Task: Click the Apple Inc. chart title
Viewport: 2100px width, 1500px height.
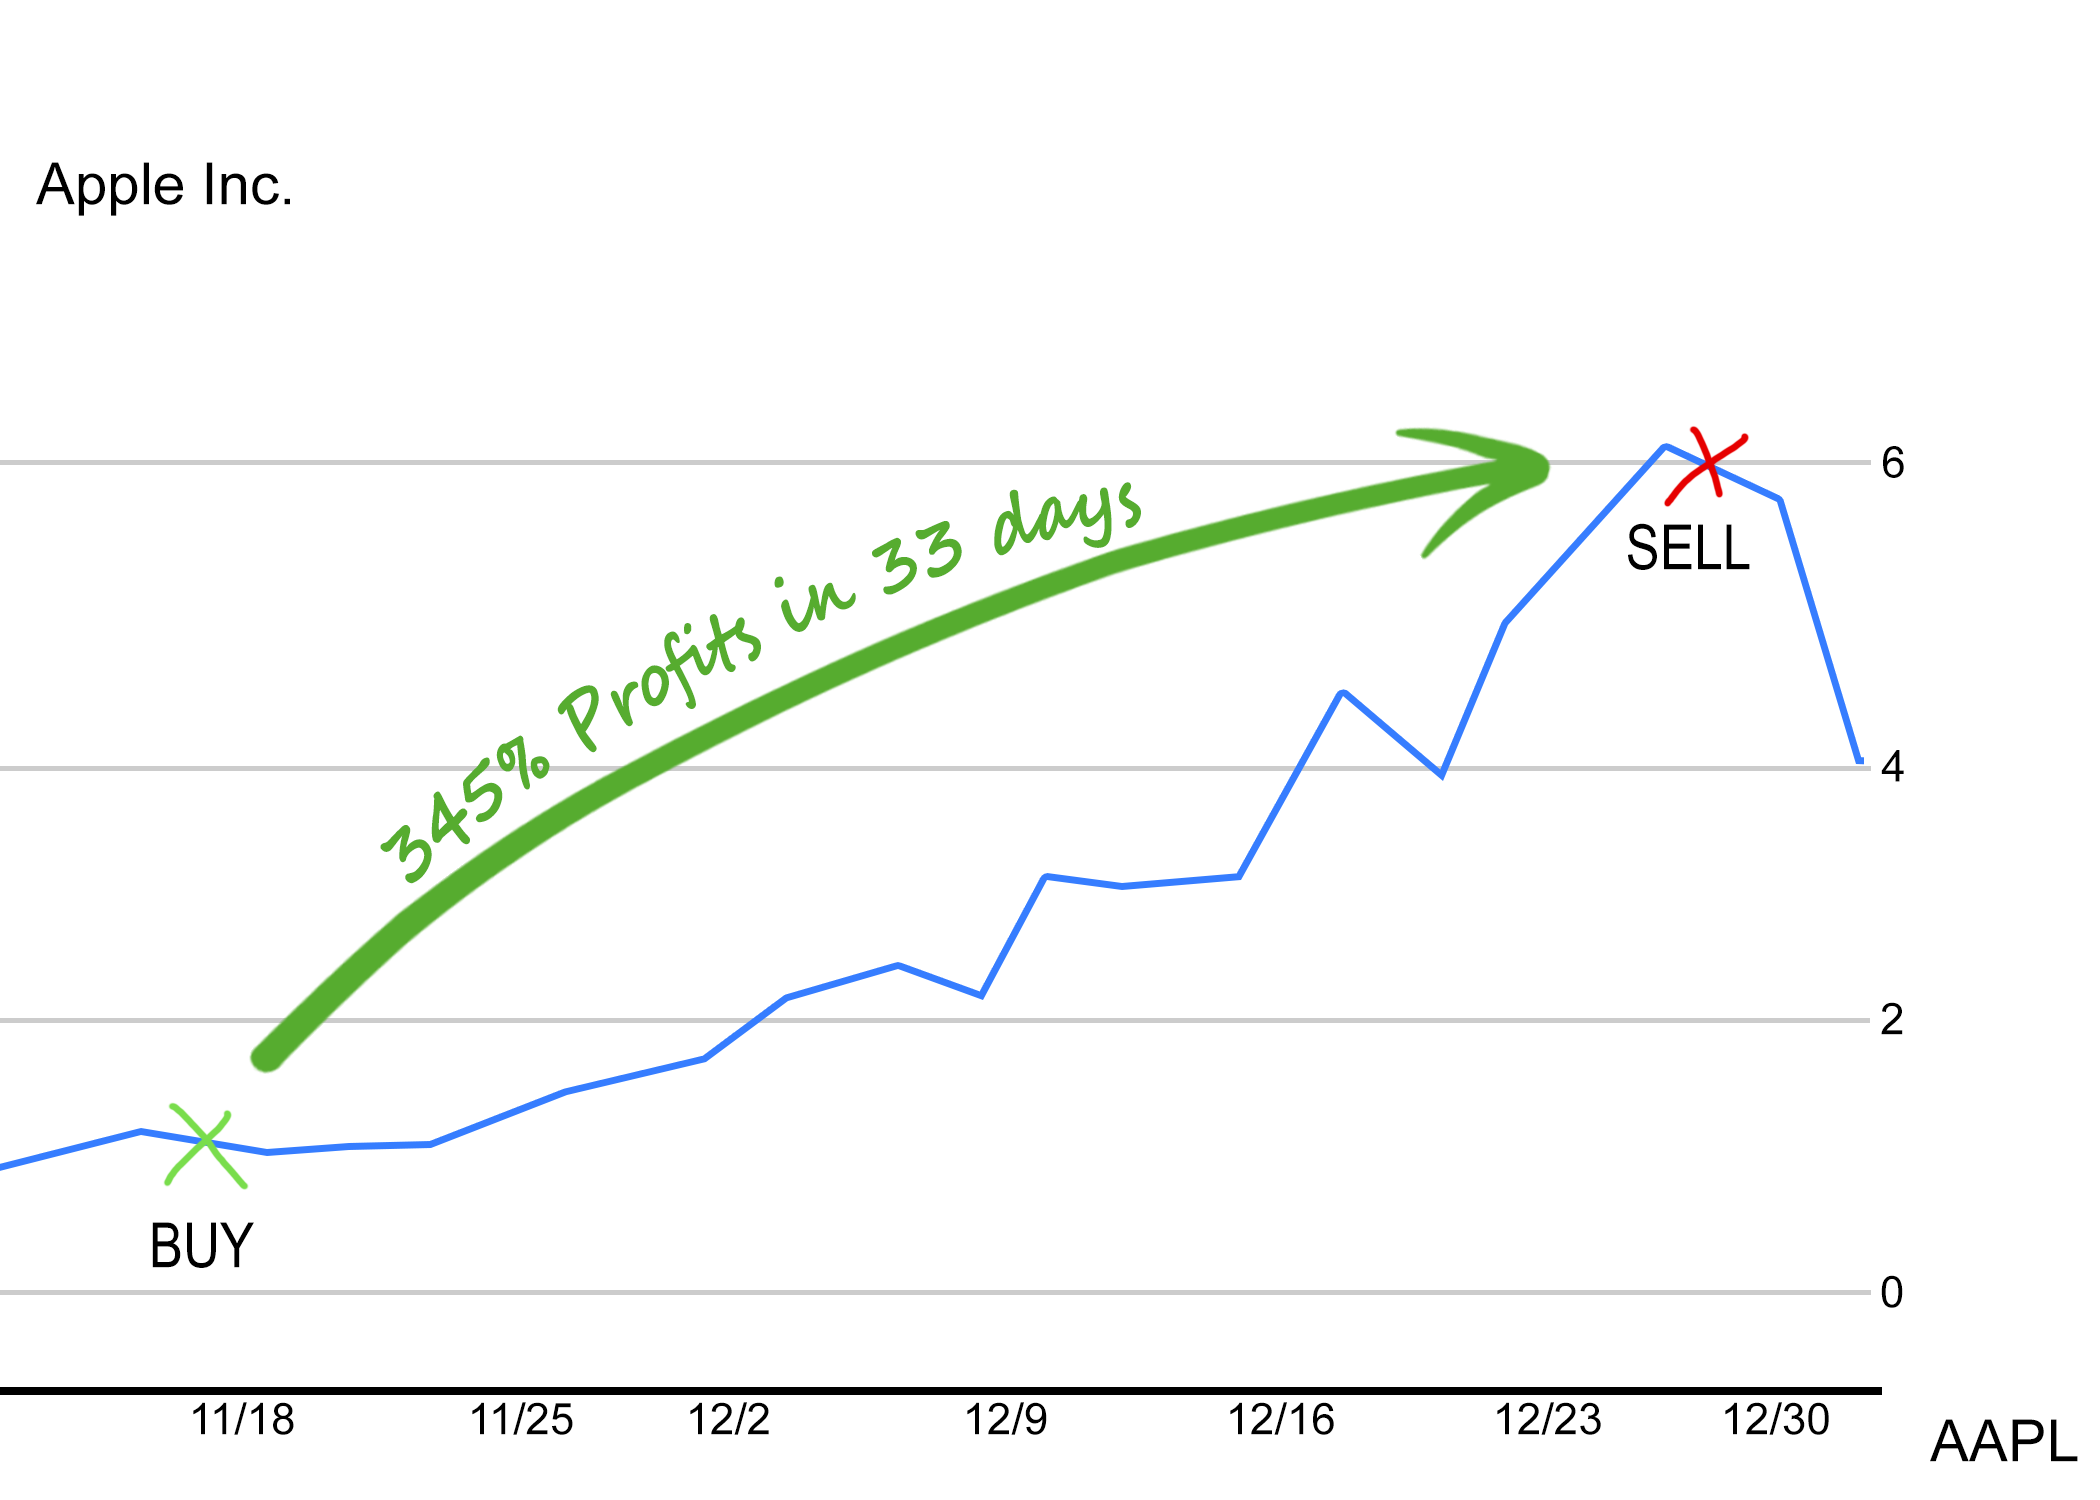Action: [x=165, y=185]
